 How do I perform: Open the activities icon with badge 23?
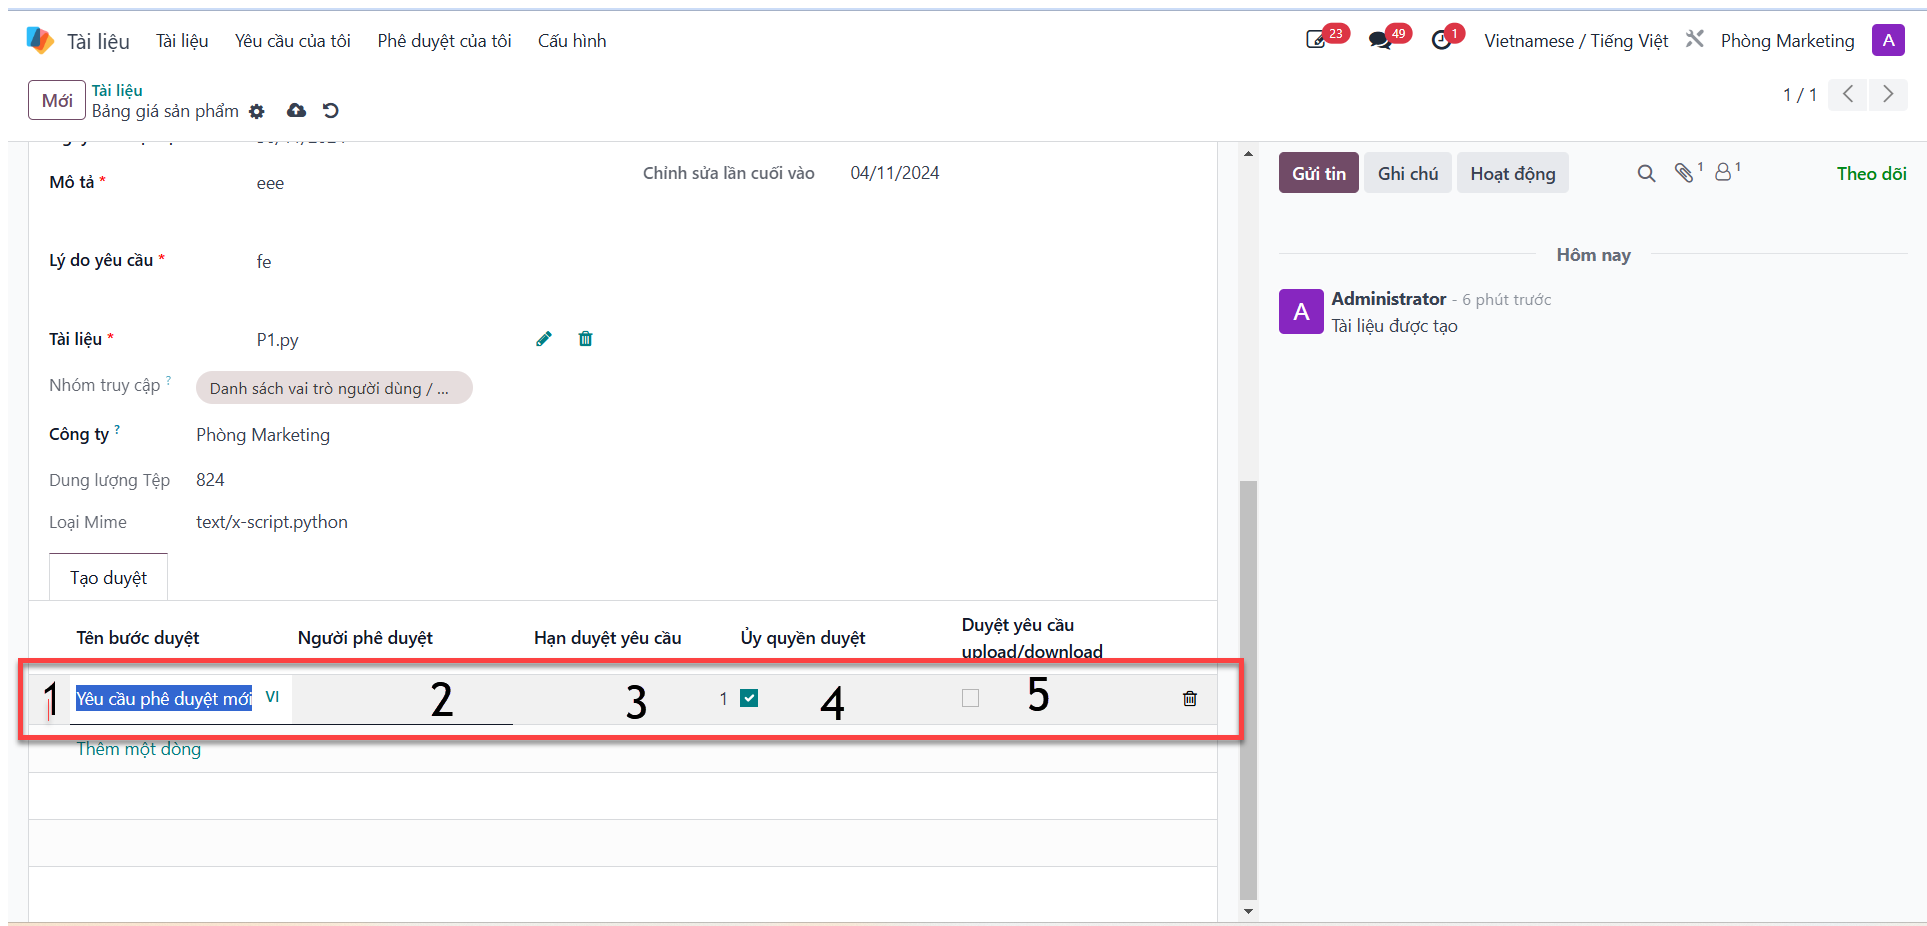(1316, 40)
